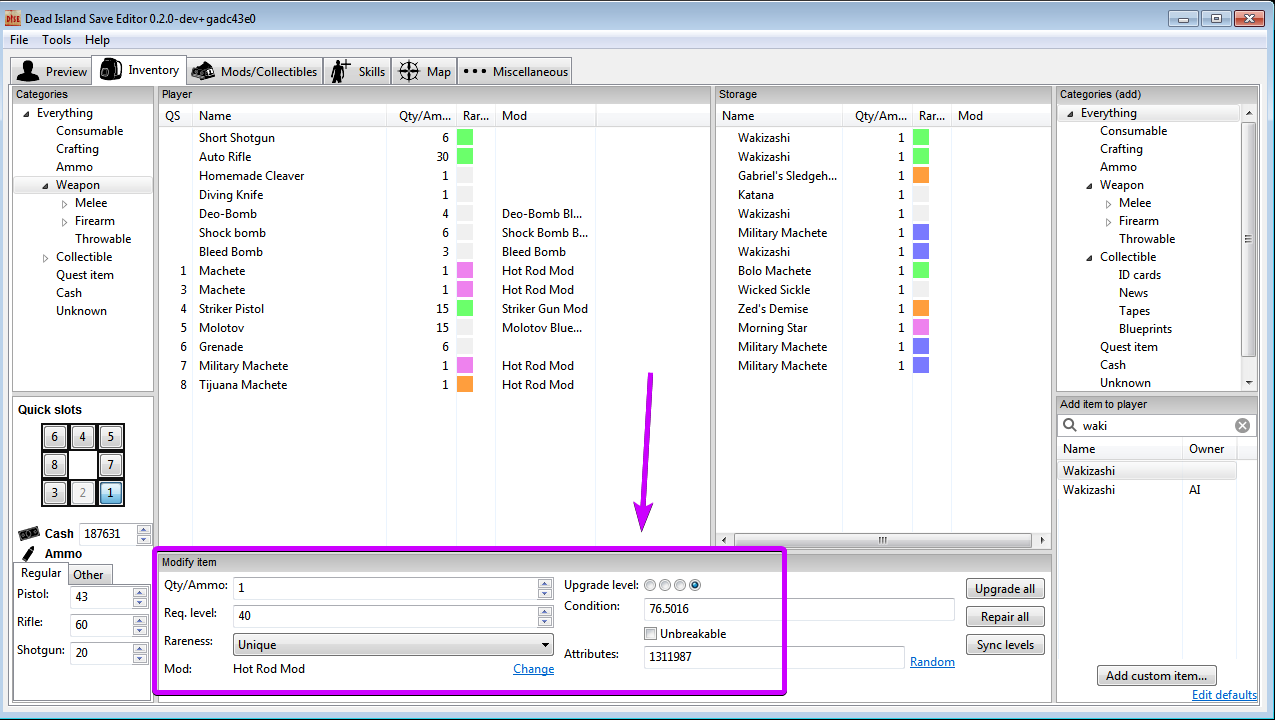This screenshot has height=720, width=1275.
Task: Click the Miscellaneous tab dots icon
Action: [474, 71]
